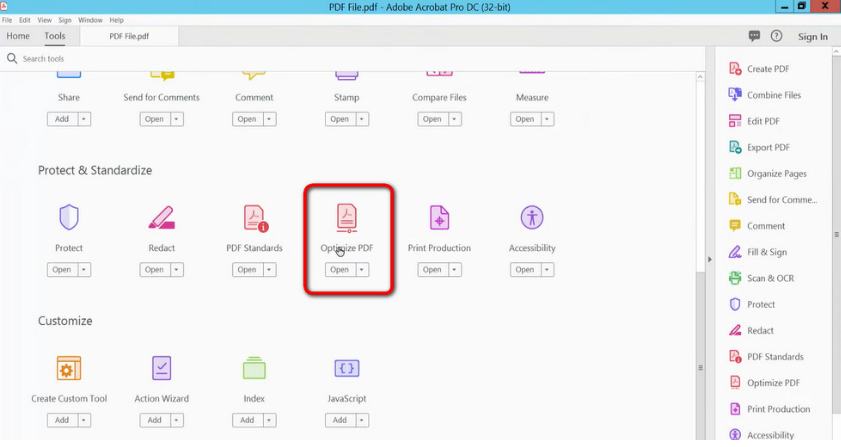Switch to the Home tab
The height and width of the screenshot is (447, 841).
tap(18, 36)
